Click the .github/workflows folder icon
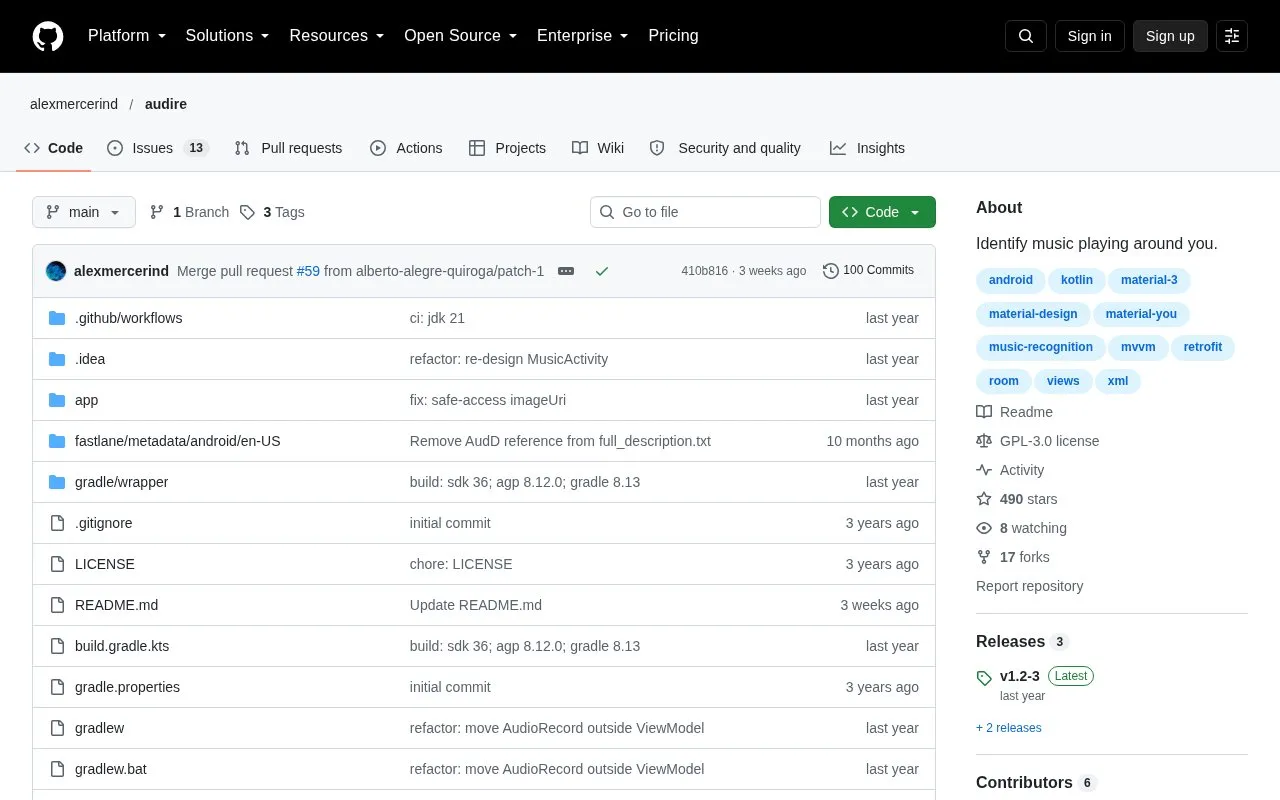Image resolution: width=1280 pixels, height=800 pixels. tap(57, 318)
